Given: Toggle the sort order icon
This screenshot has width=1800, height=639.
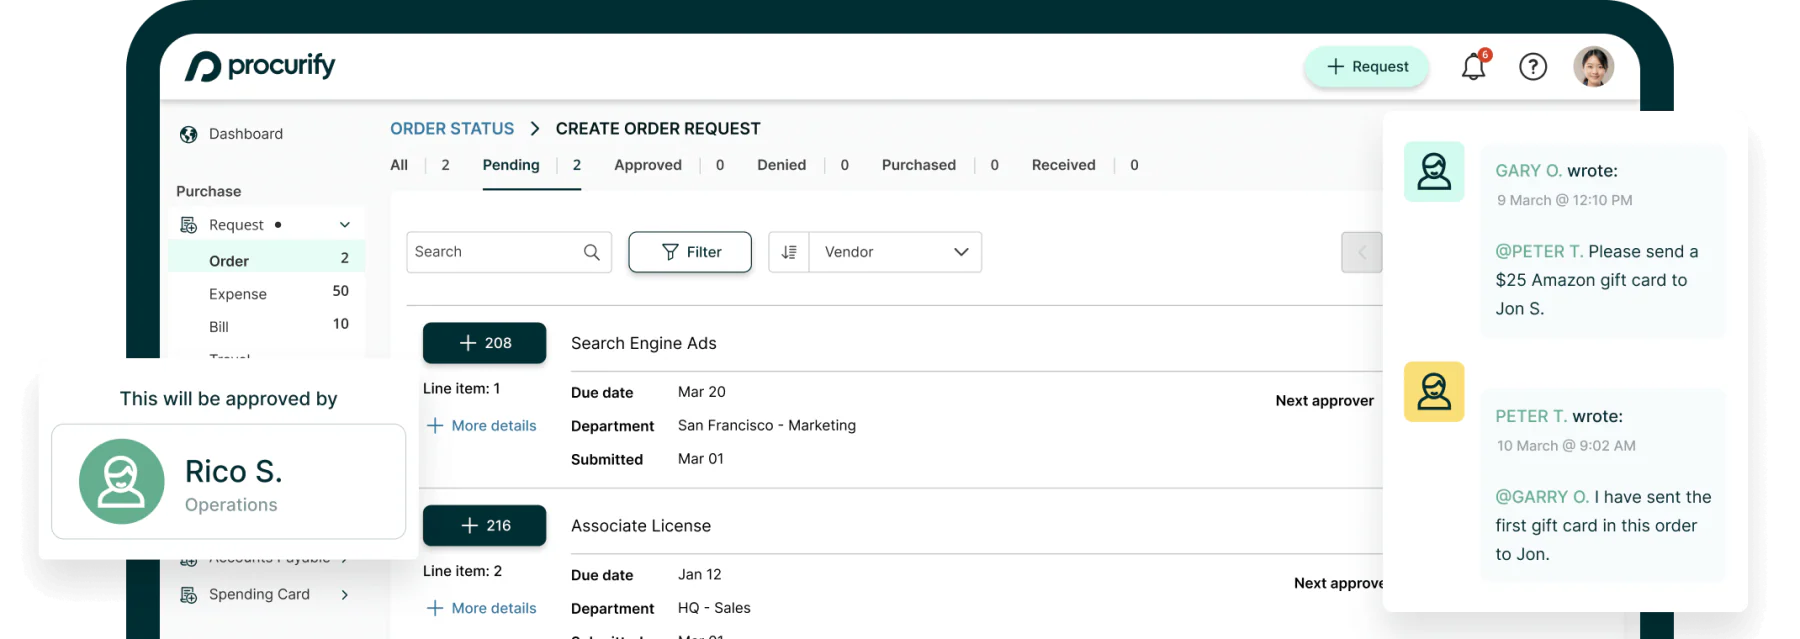Looking at the screenshot, I should (x=789, y=252).
